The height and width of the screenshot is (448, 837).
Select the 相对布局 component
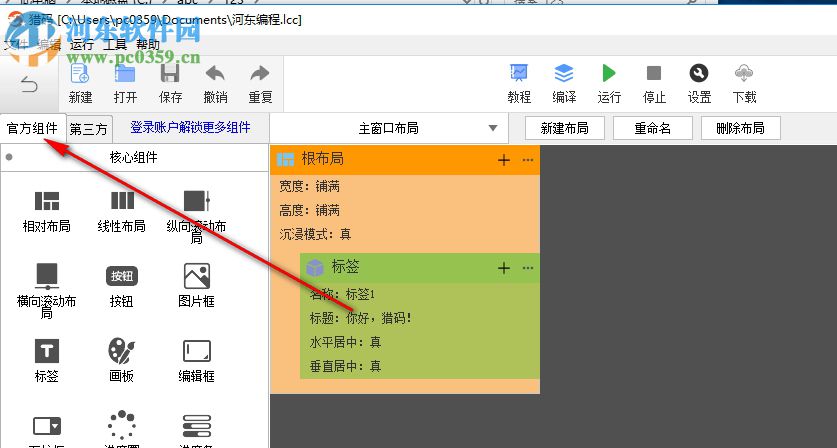46,211
